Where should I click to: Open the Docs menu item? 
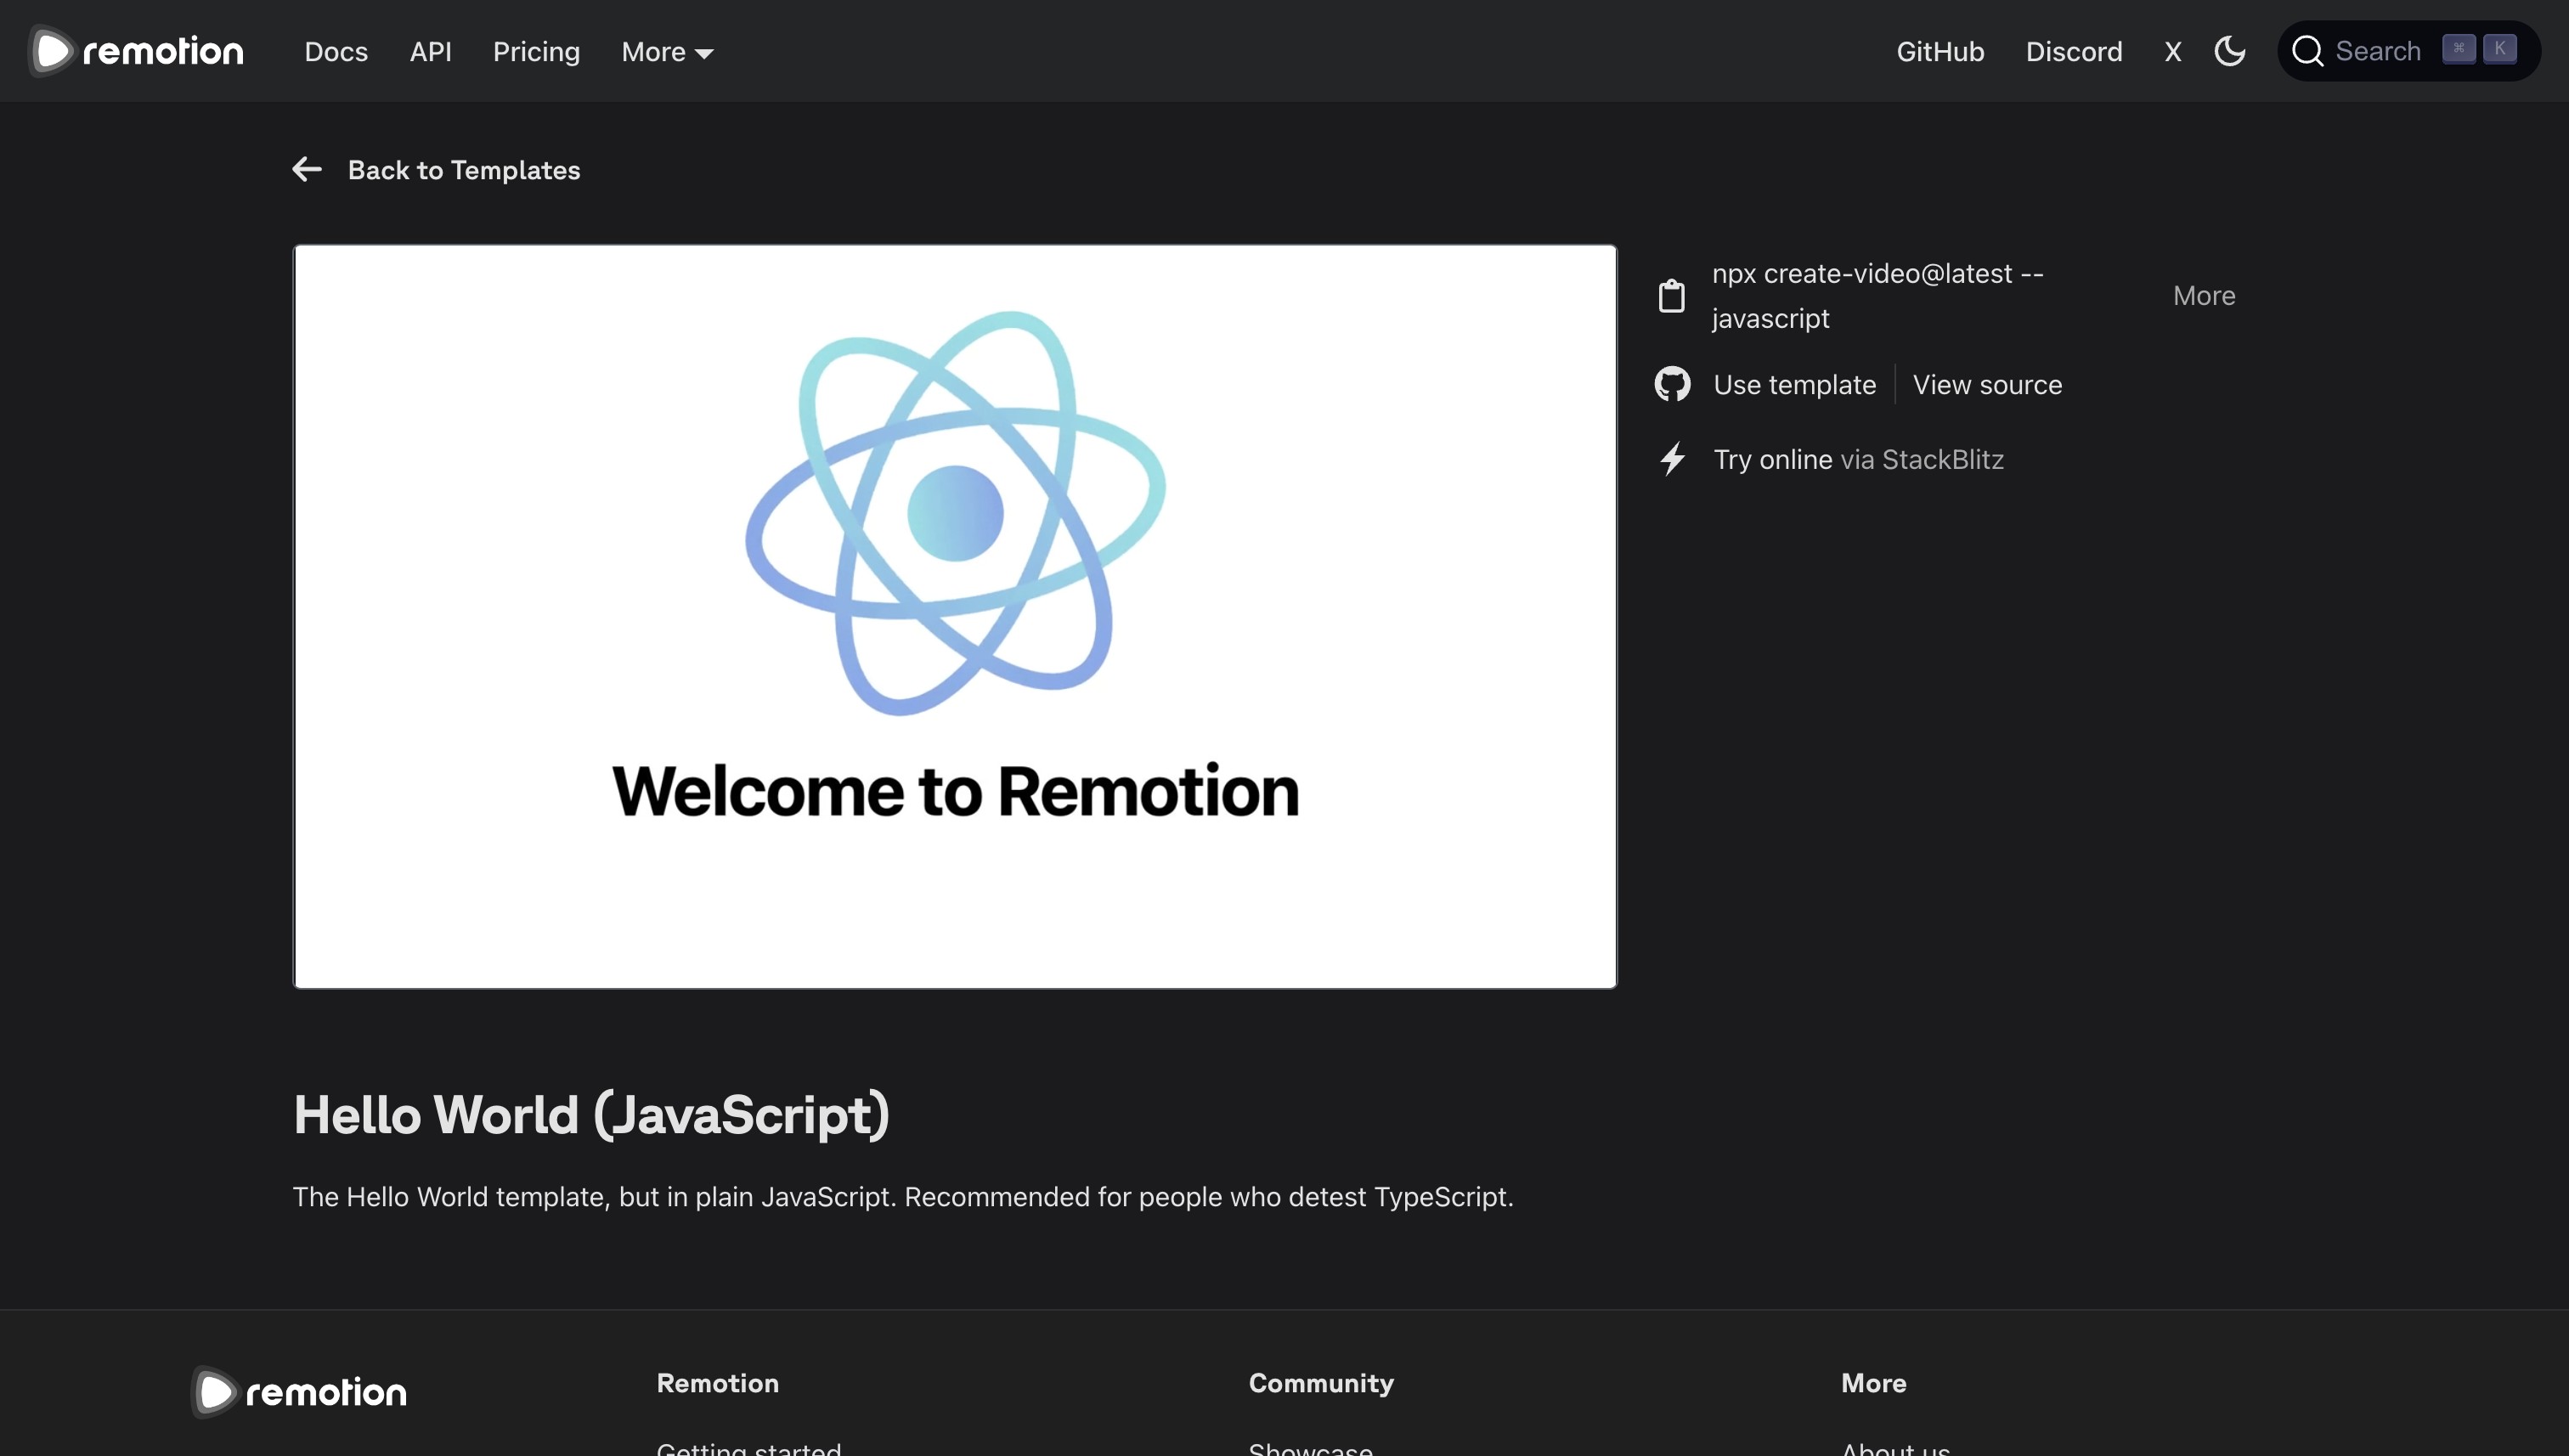336,52
